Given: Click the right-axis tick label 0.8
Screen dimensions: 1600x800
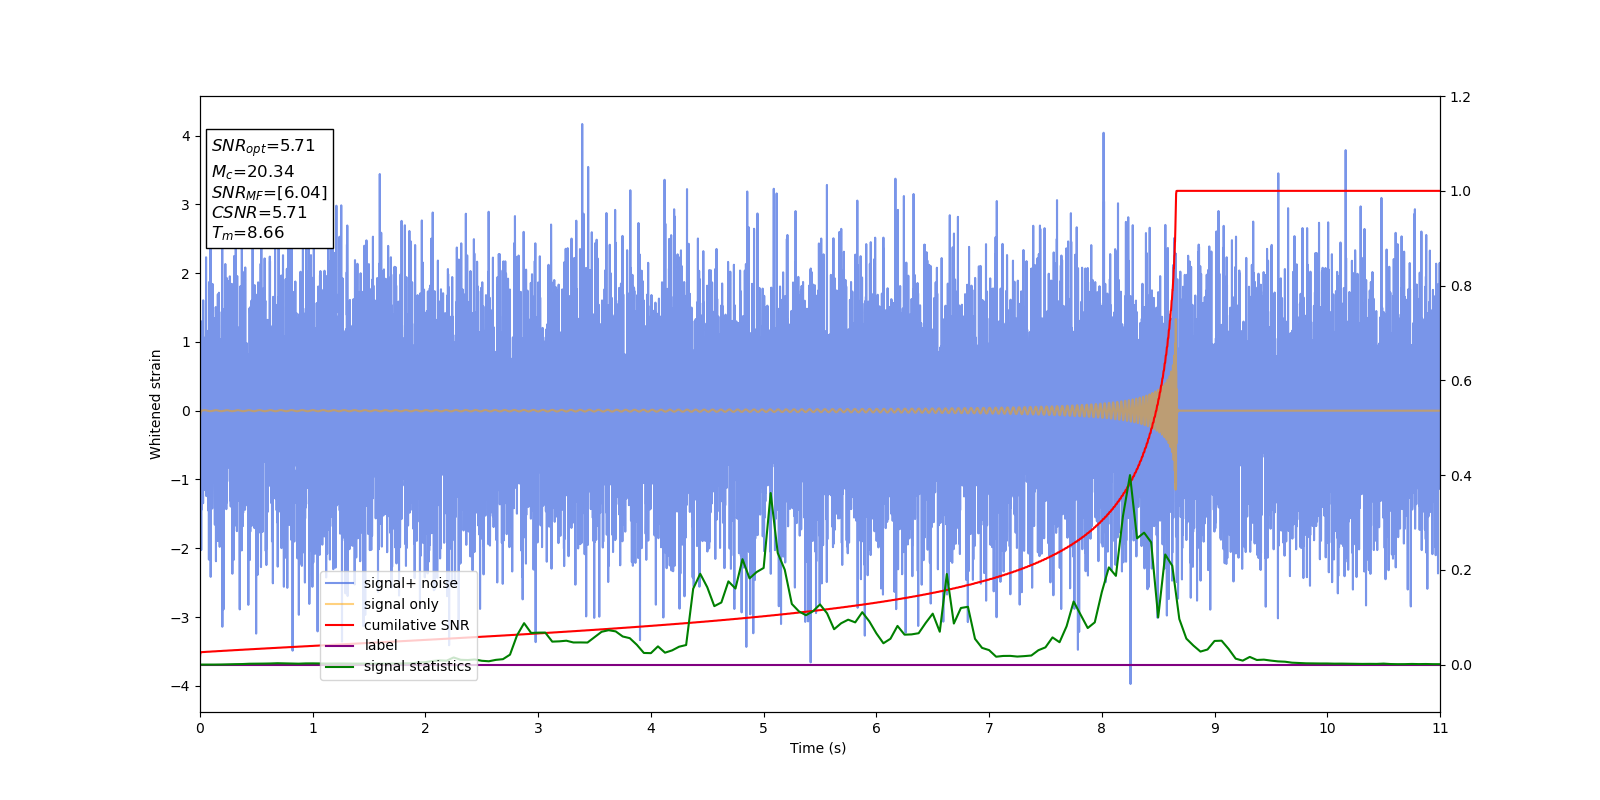Looking at the screenshot, I should point(1460,286).
